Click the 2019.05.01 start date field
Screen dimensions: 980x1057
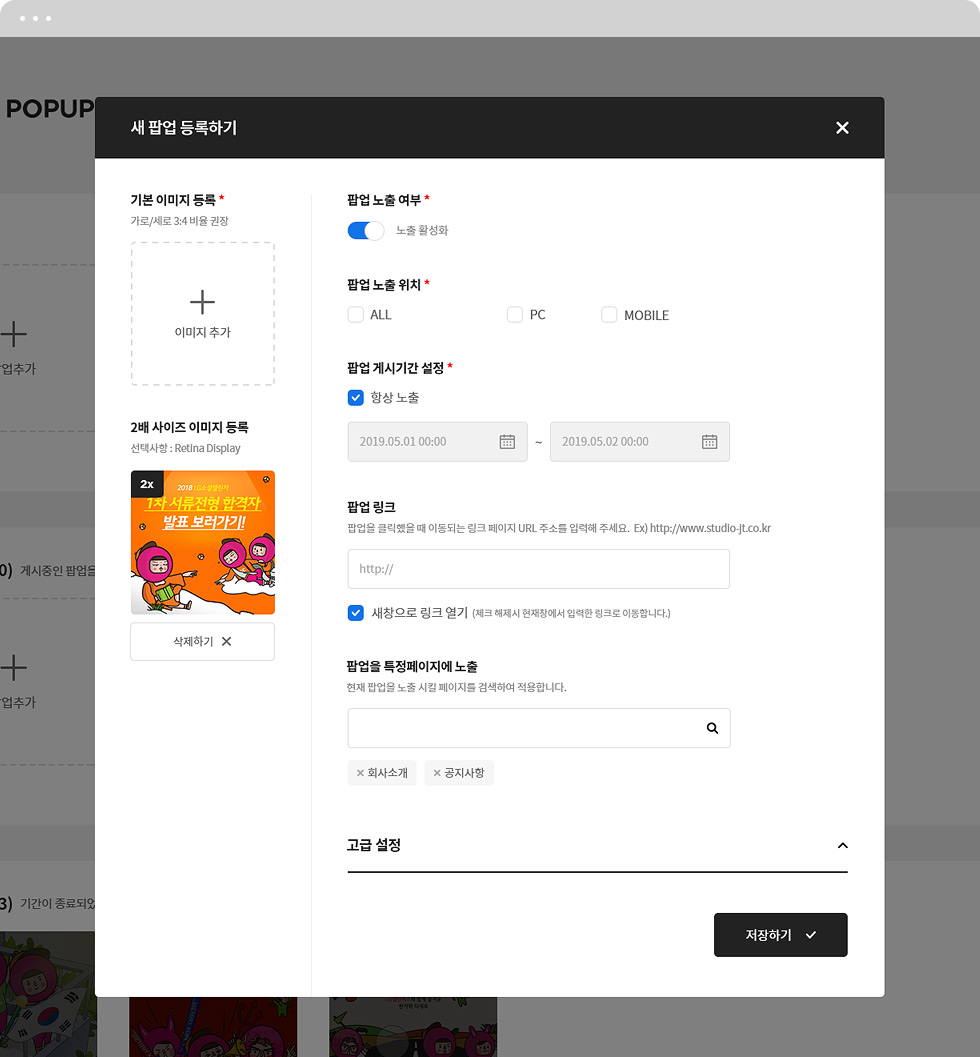[x=420, y=441]
